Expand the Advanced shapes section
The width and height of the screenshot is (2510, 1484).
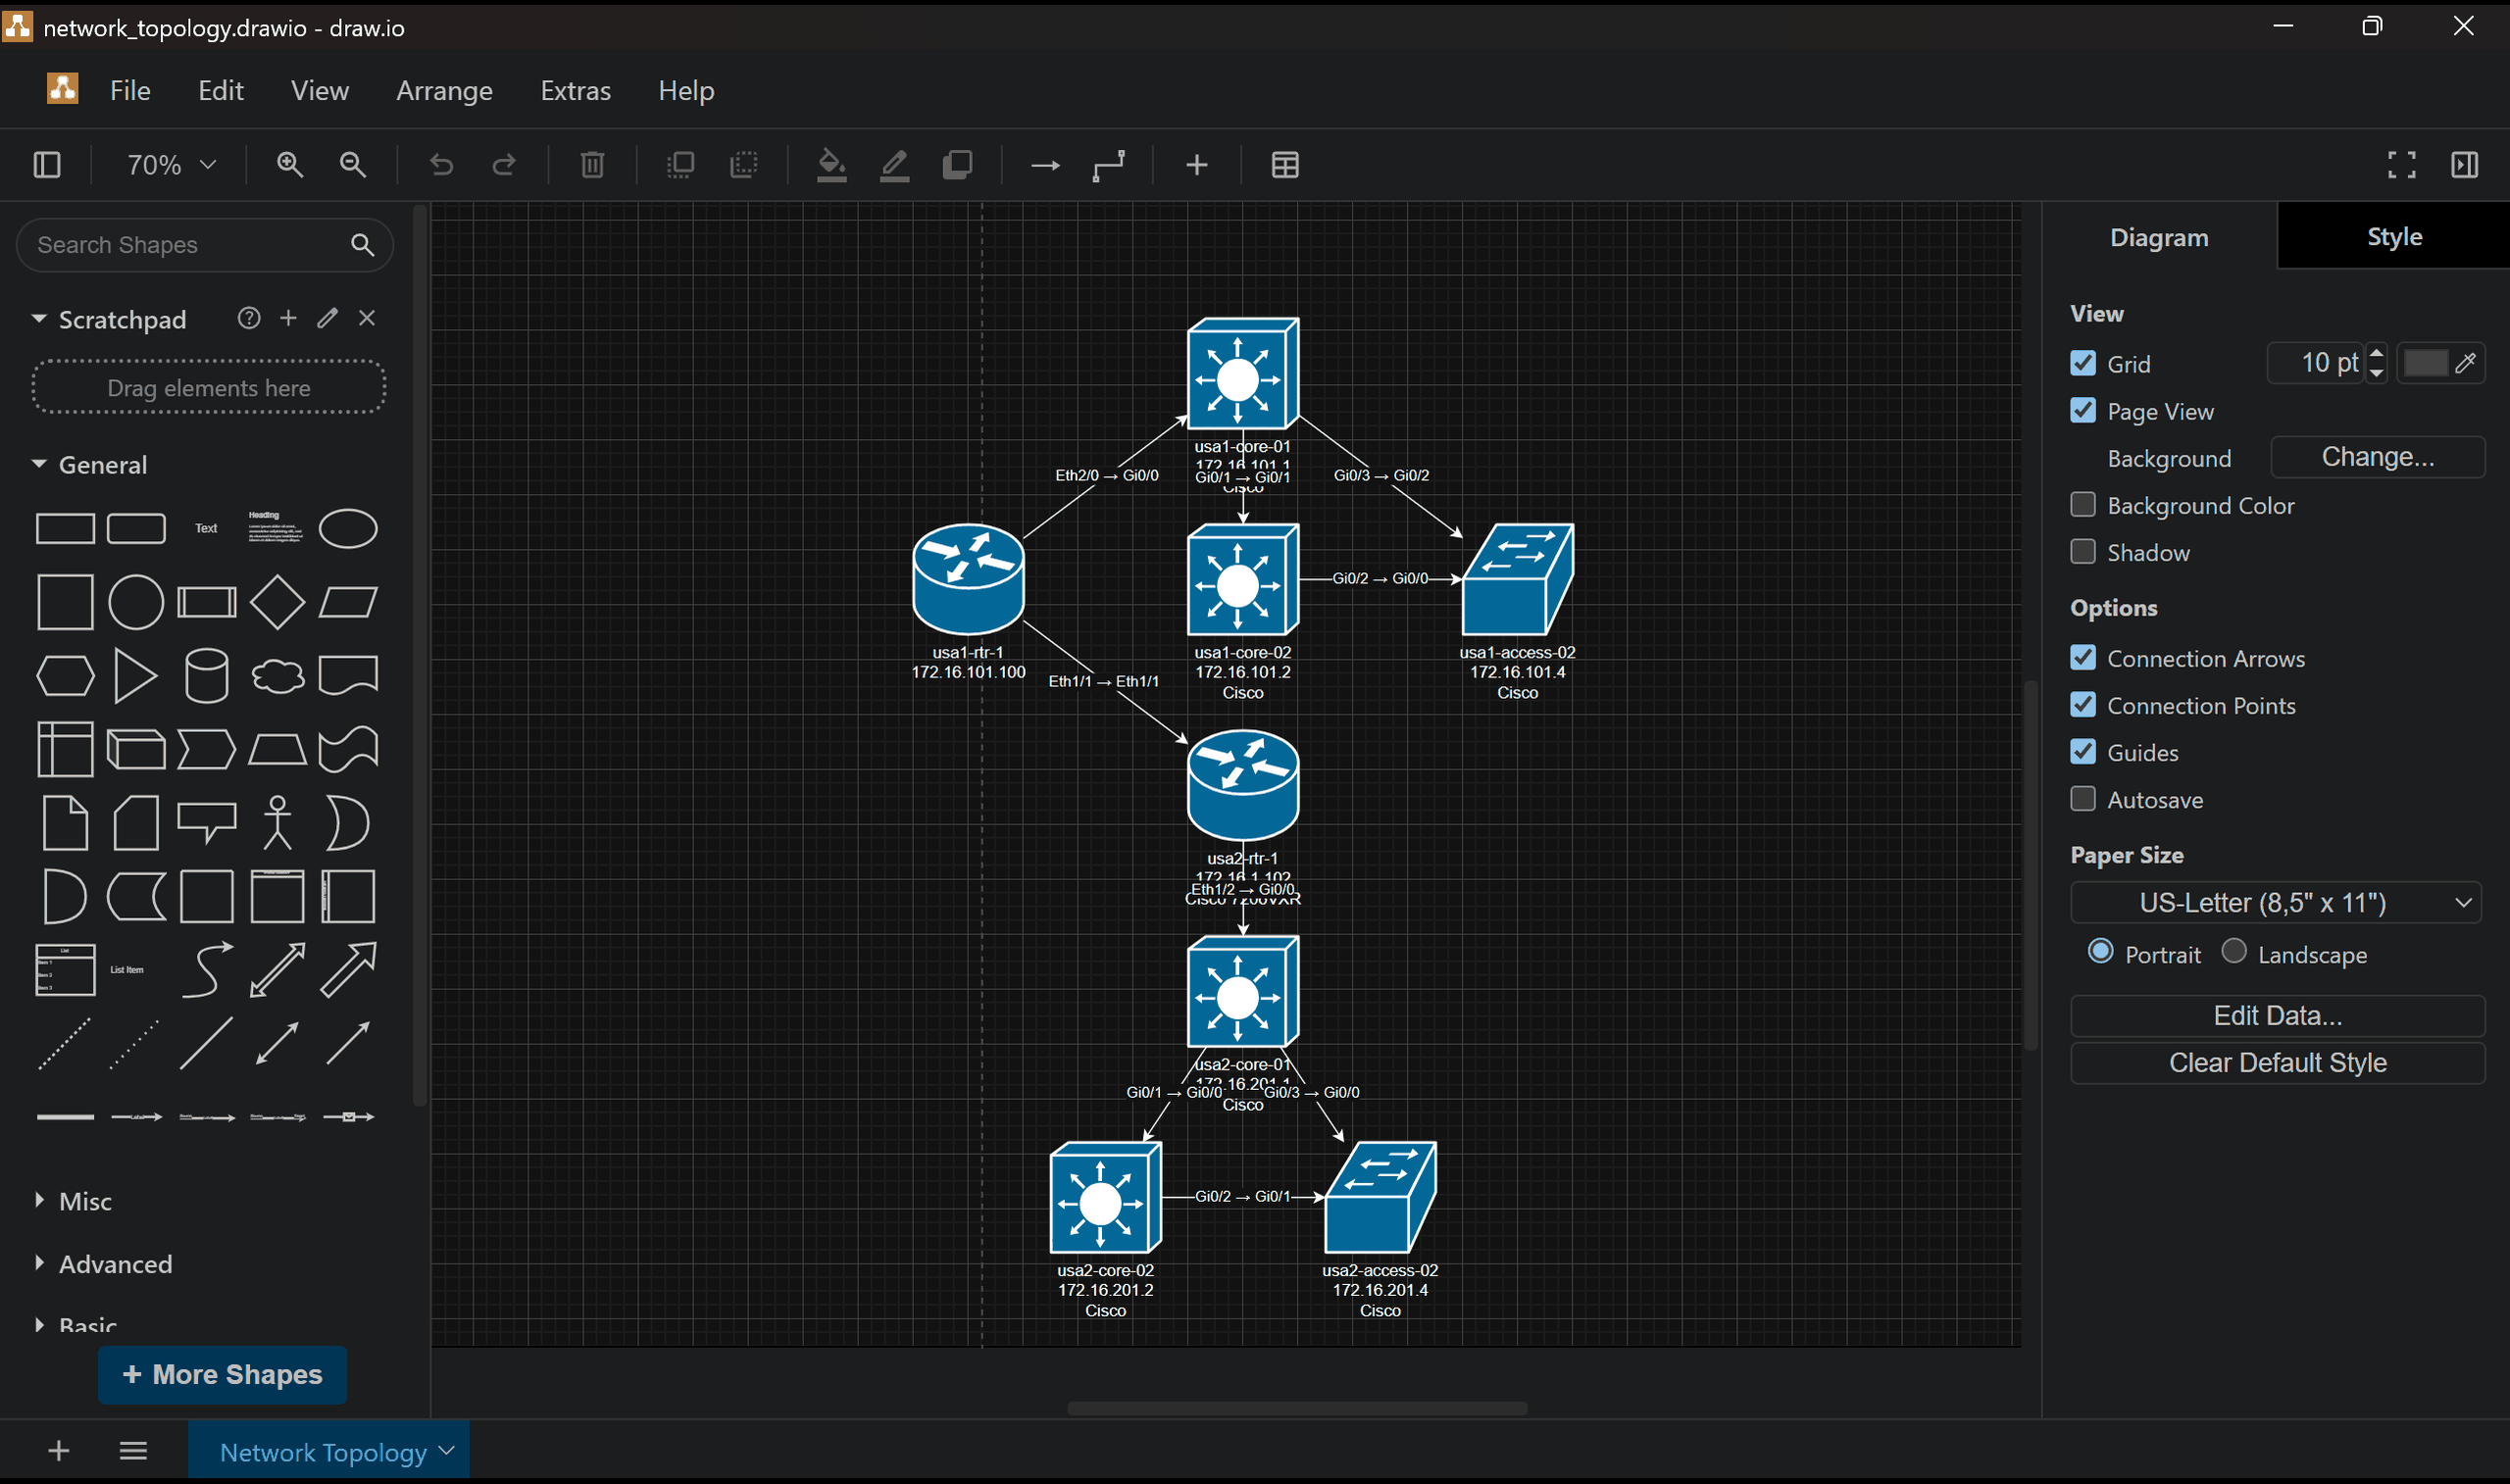[39, 1263]
